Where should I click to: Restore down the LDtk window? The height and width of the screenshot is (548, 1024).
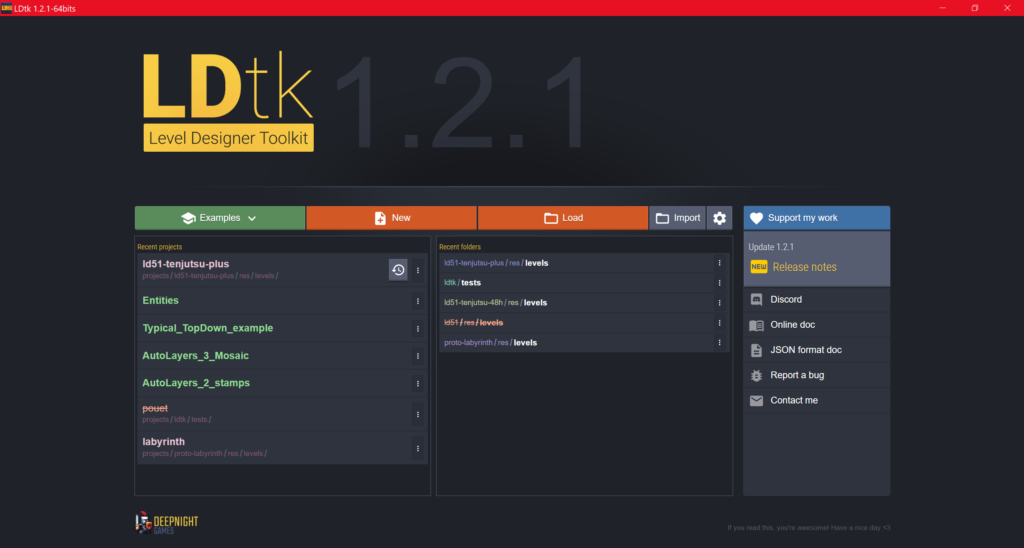pyautogui.click(x=974, y=8)
